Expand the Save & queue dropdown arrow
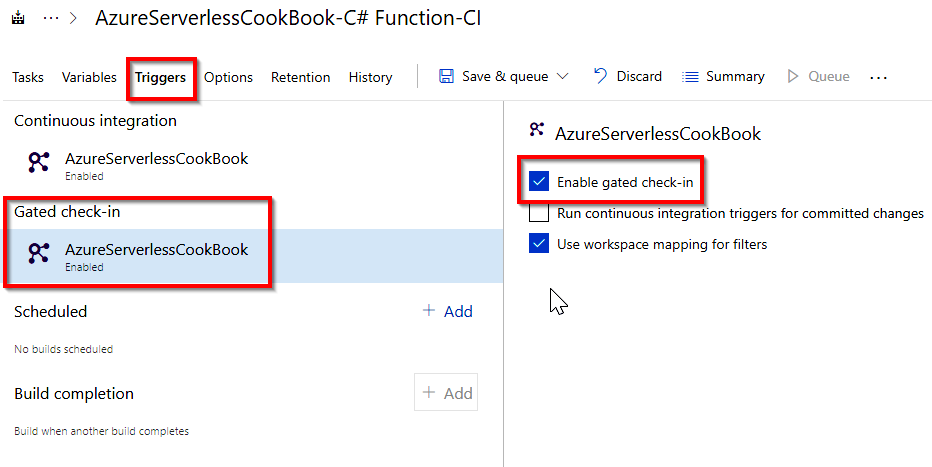 562,77
